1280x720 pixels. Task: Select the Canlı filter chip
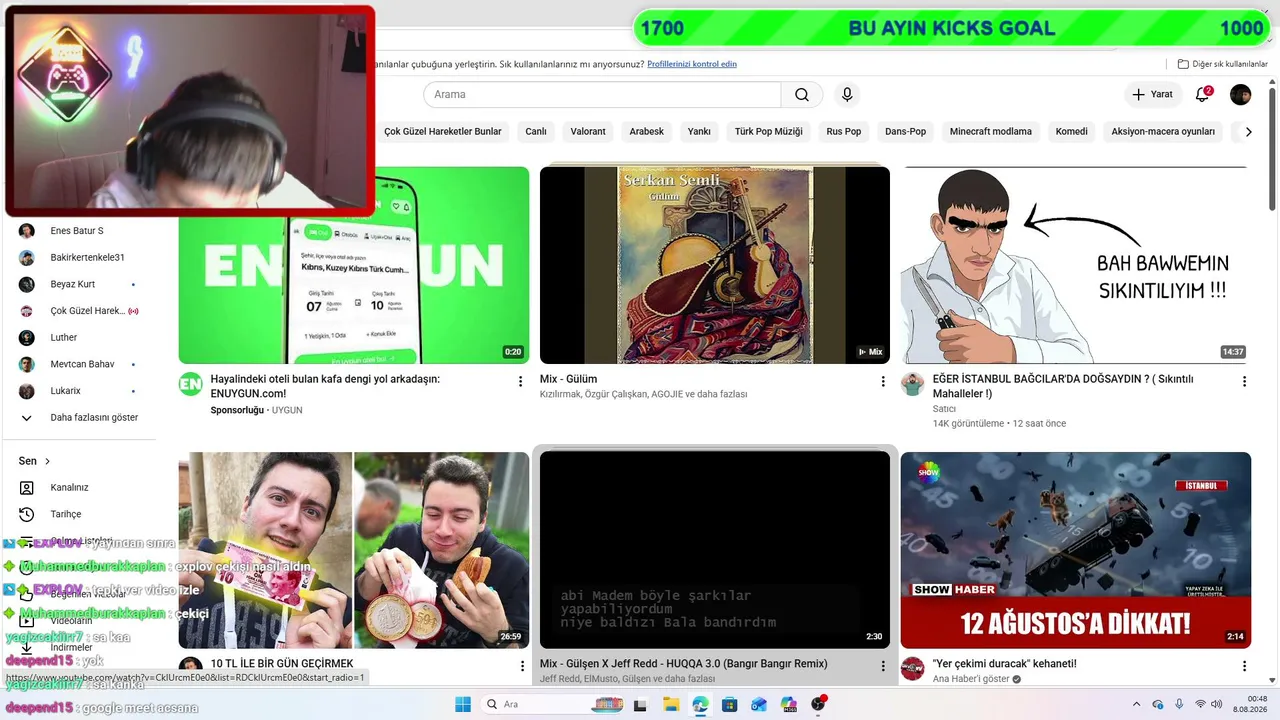point(536,131)
